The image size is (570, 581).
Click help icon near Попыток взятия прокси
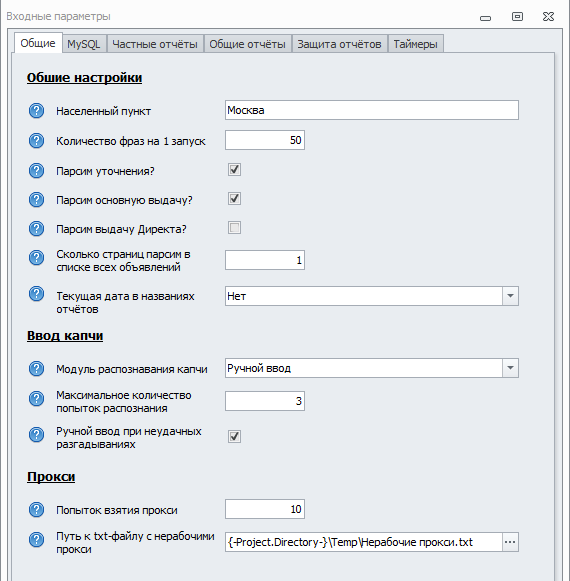click(36, 510)
